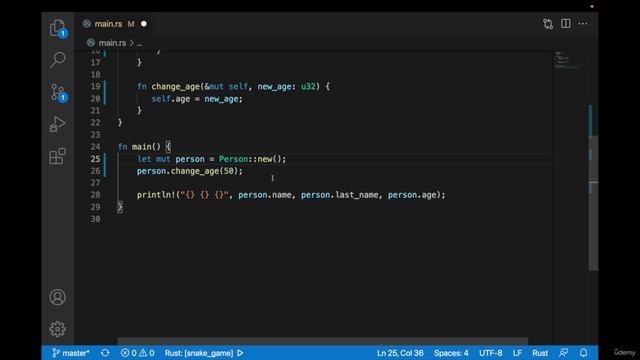The height and width of the screenshot is (360, 640).
Task: Select language mode Rust in status bar
Action: tap(540, 353)
